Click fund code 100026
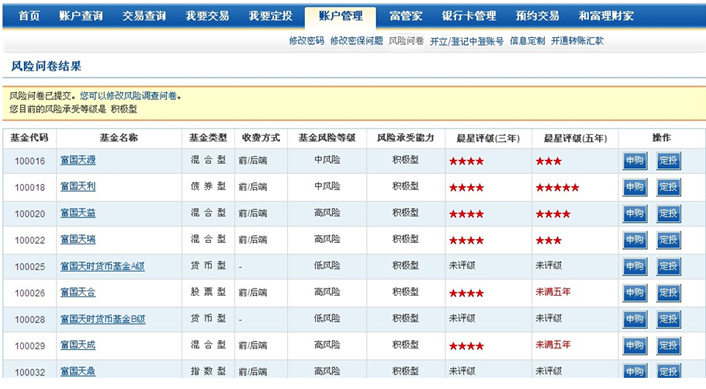 (30, 293)
